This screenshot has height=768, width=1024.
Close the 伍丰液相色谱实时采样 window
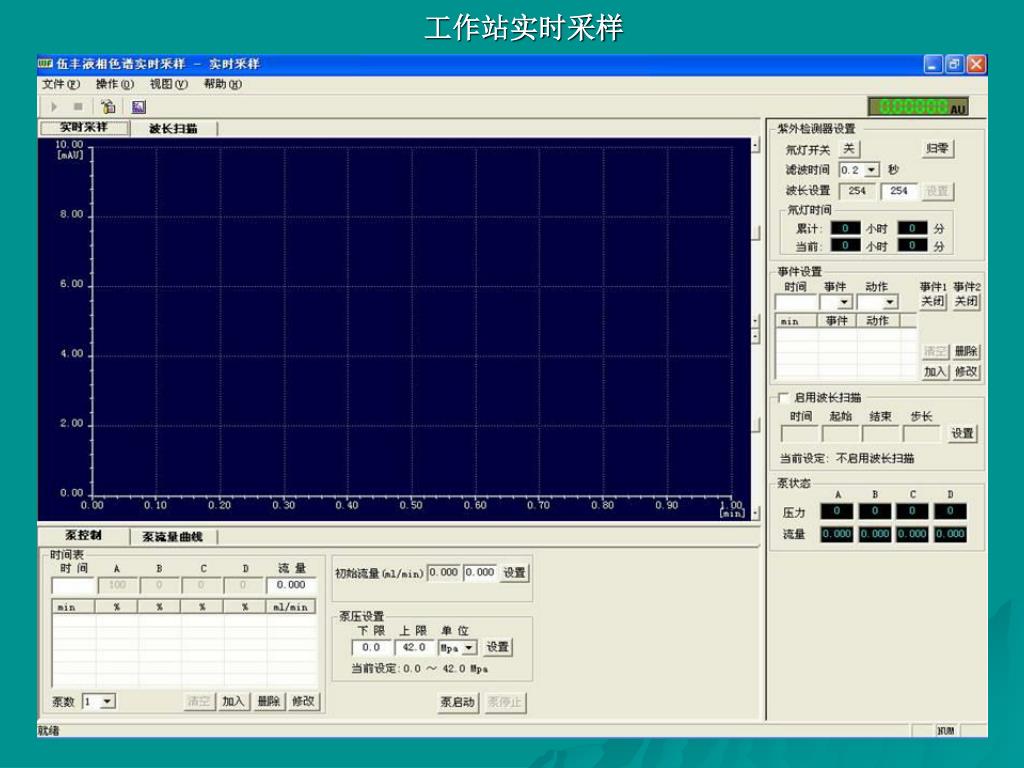(x=976, y=64)
